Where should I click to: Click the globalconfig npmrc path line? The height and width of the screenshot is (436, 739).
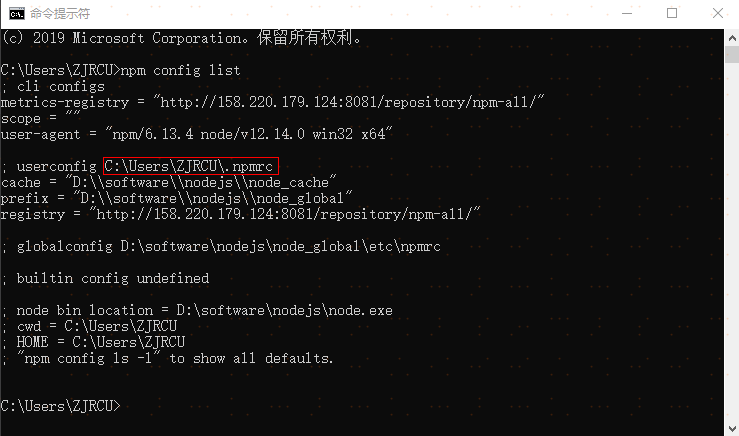click(222, 247)
